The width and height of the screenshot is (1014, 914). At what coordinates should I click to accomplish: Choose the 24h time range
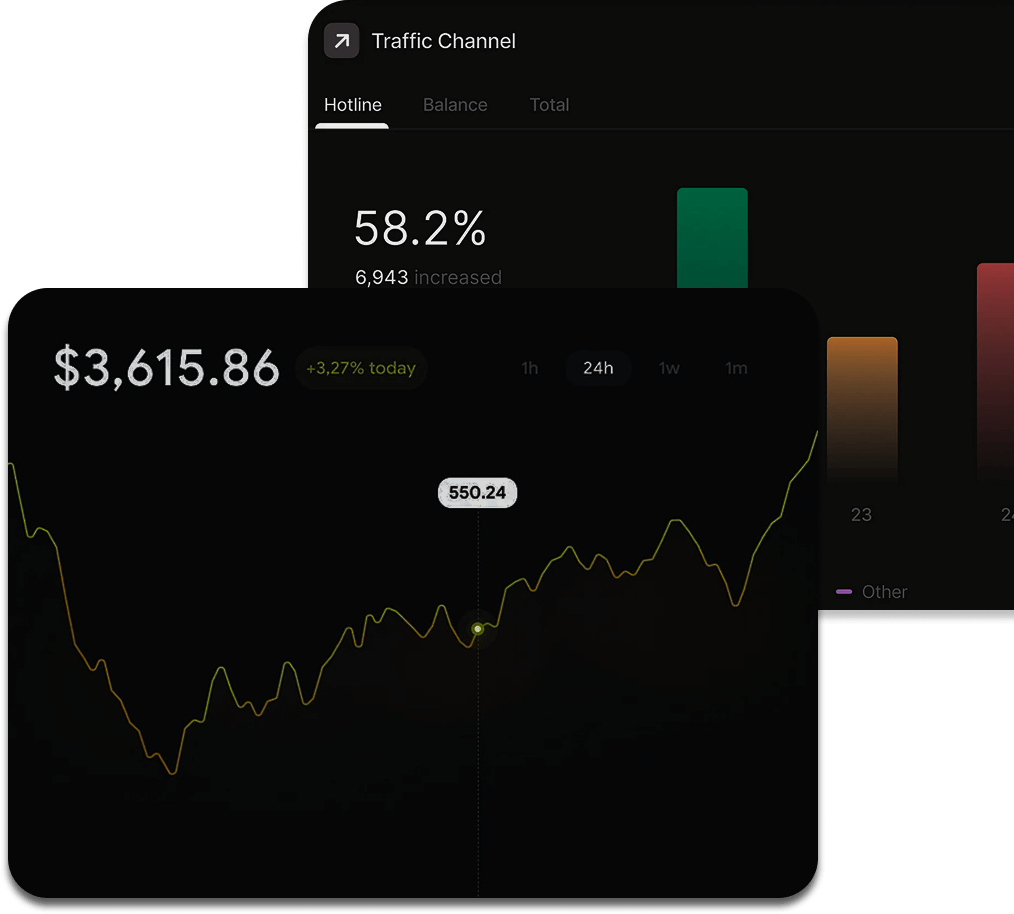pyautogui.click(x=598, y=368)
